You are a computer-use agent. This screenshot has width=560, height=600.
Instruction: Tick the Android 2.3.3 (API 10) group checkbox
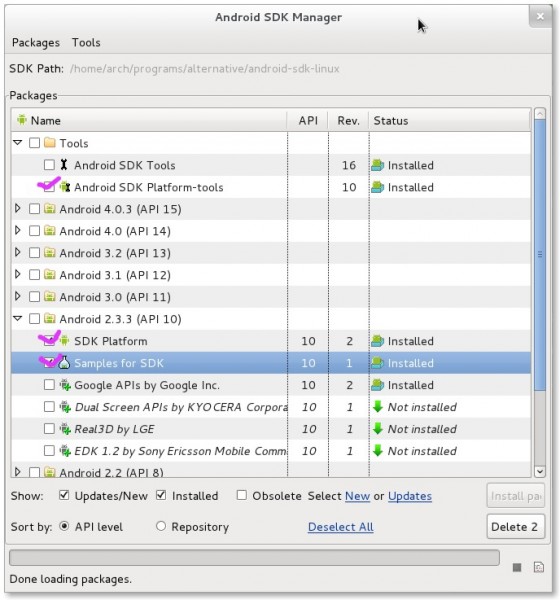tap(34, 318)
